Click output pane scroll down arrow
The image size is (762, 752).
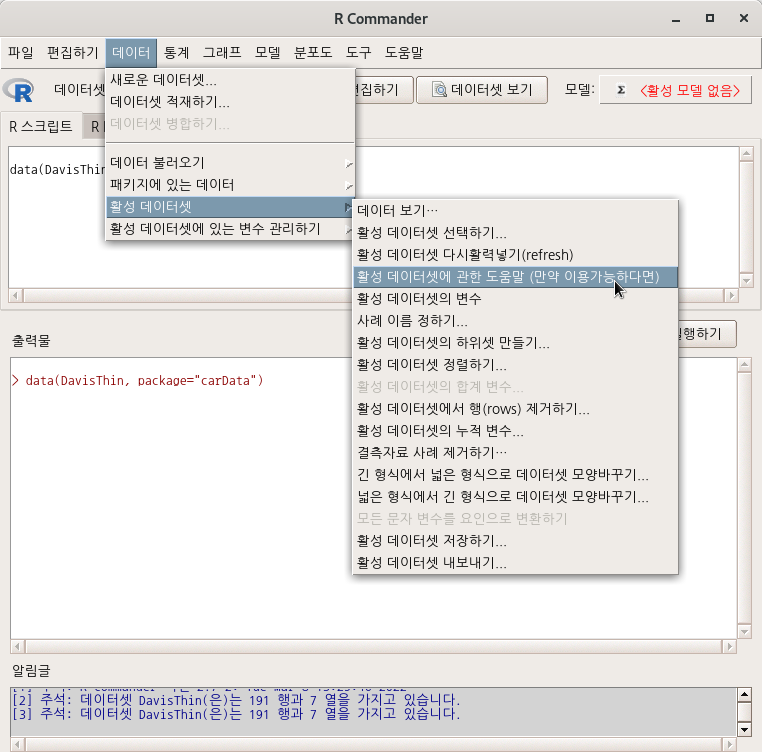[744, 631]
